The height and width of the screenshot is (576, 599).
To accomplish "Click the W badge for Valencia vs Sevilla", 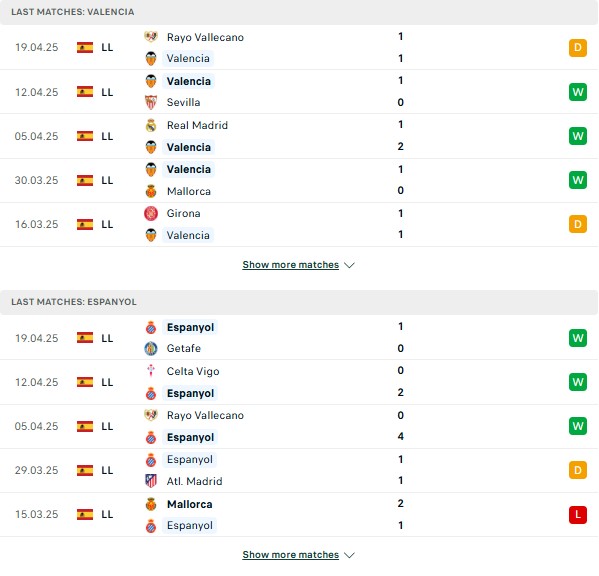I will 578,92.
